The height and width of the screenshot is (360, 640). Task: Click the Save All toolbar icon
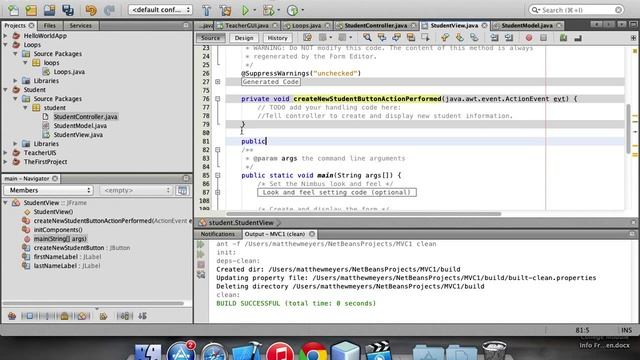point(68,10)
